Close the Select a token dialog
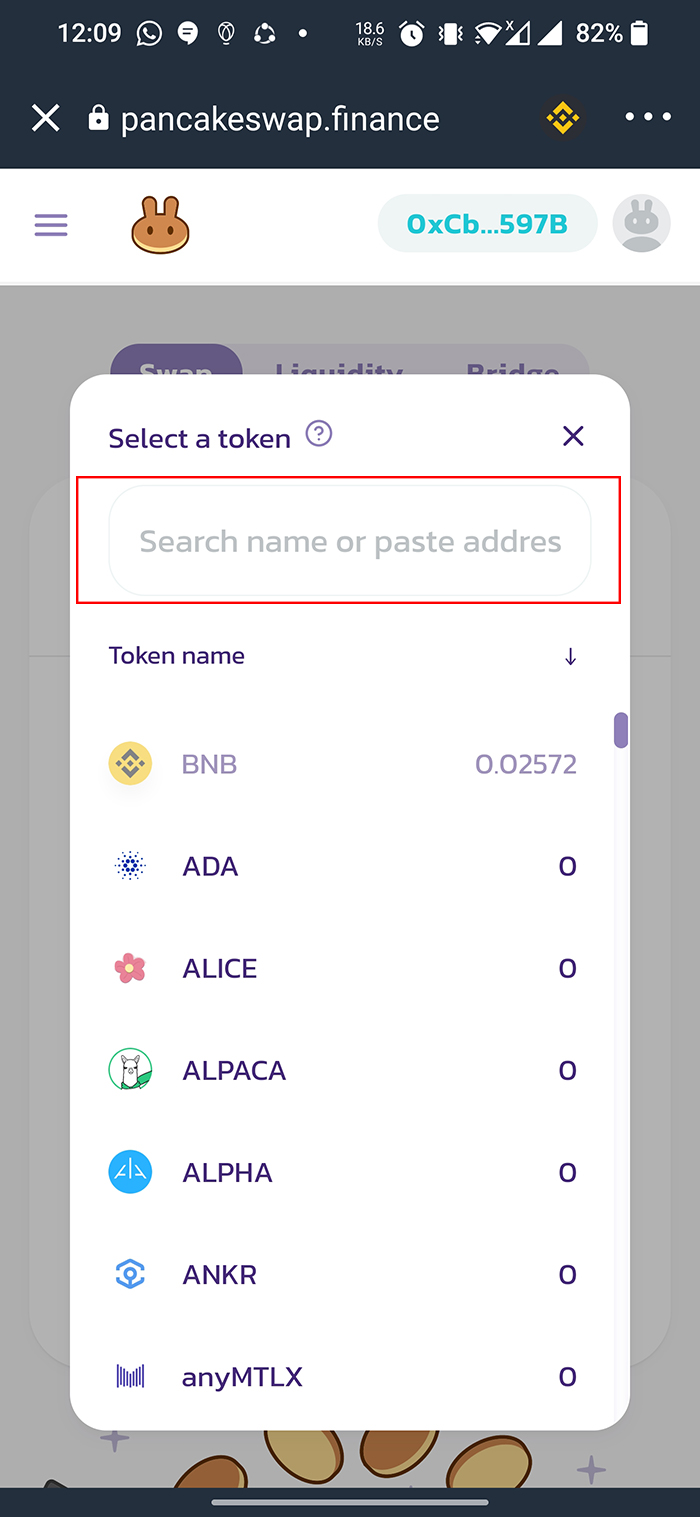 click(573, 436)
